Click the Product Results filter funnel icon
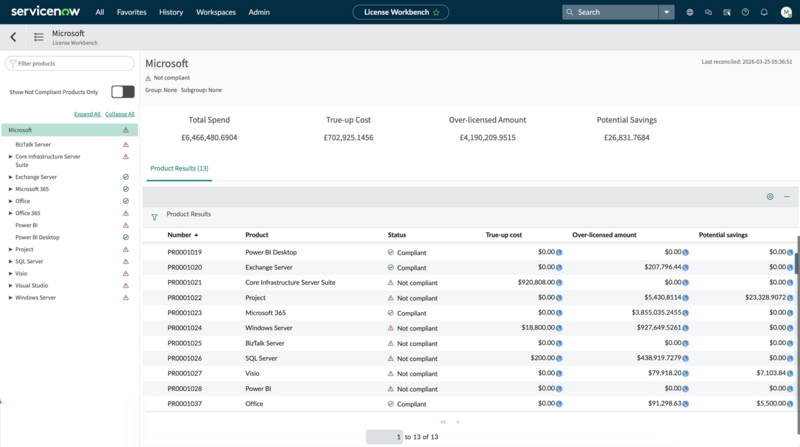Viewport: 800px width, 447px height. coord(155,217)
